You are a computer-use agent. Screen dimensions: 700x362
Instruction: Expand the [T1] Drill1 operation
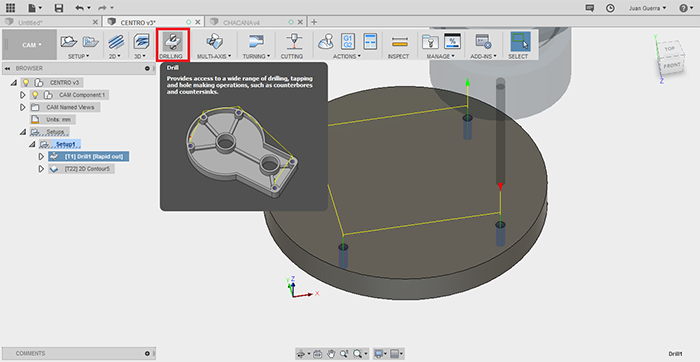tap(41, 157)
